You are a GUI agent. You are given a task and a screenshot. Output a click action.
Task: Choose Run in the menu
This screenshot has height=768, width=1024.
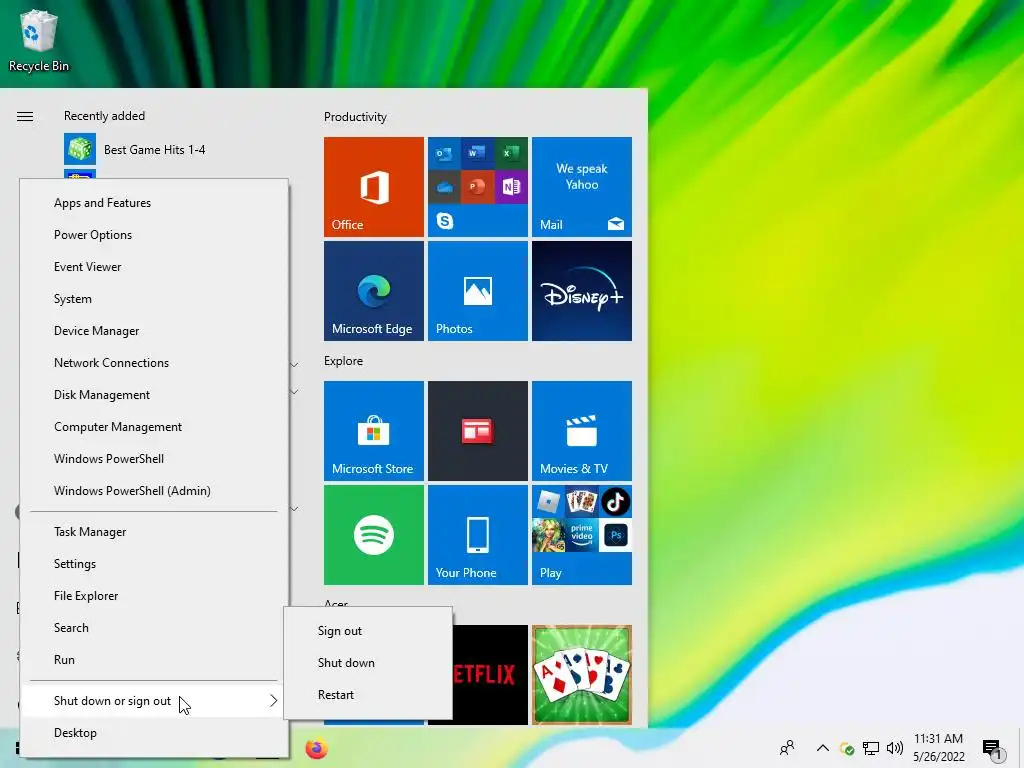154,660
